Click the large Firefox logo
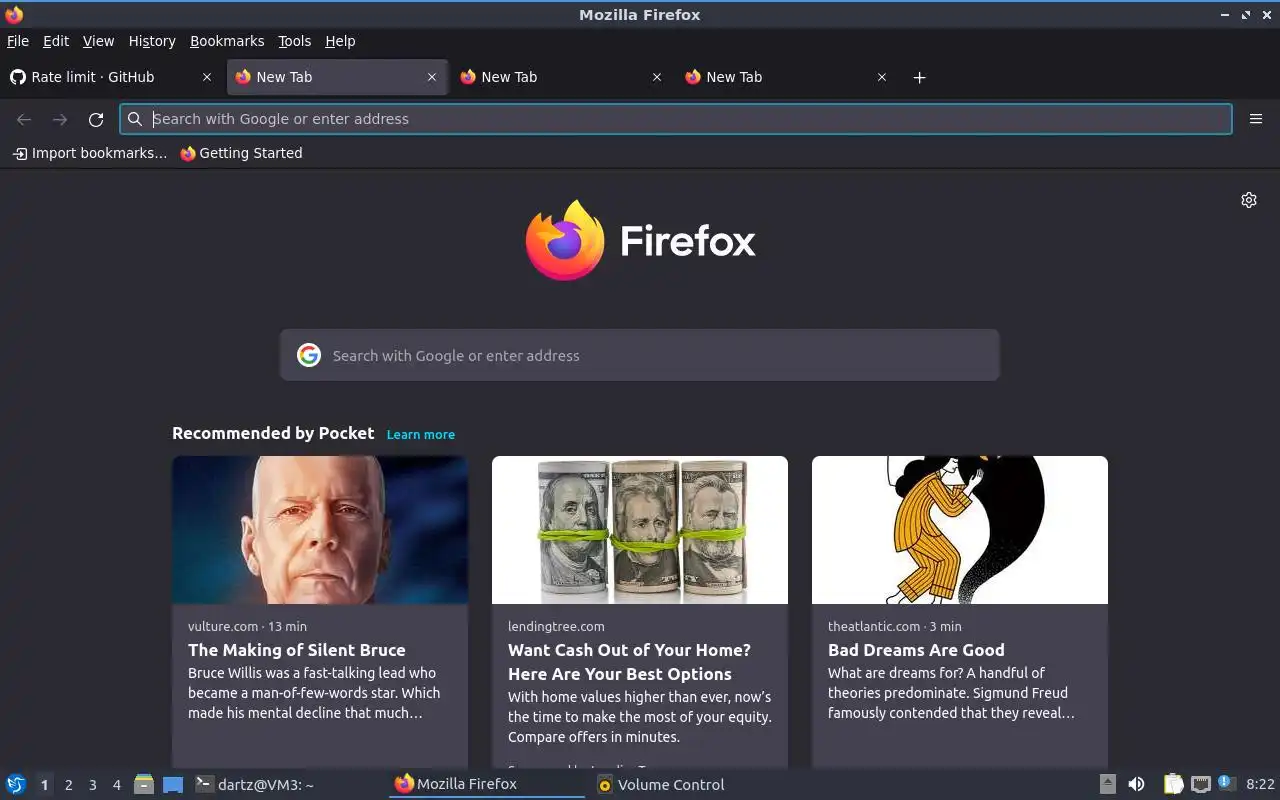 (x=565, y=240)
